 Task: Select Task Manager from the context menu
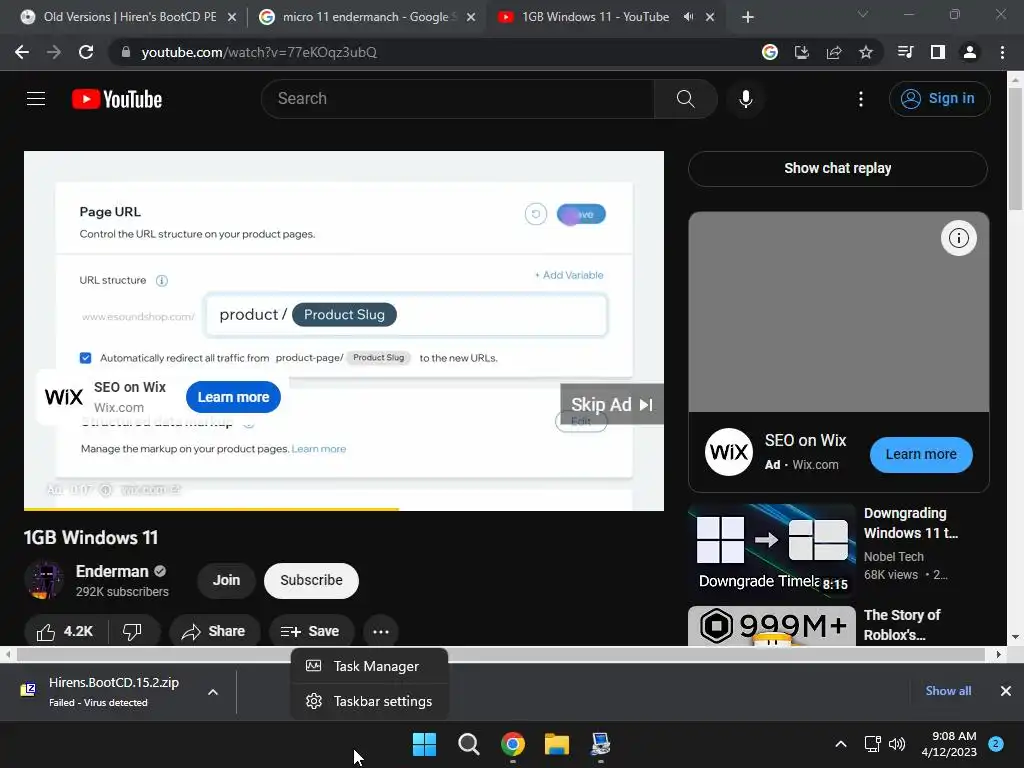click(370, 666)
